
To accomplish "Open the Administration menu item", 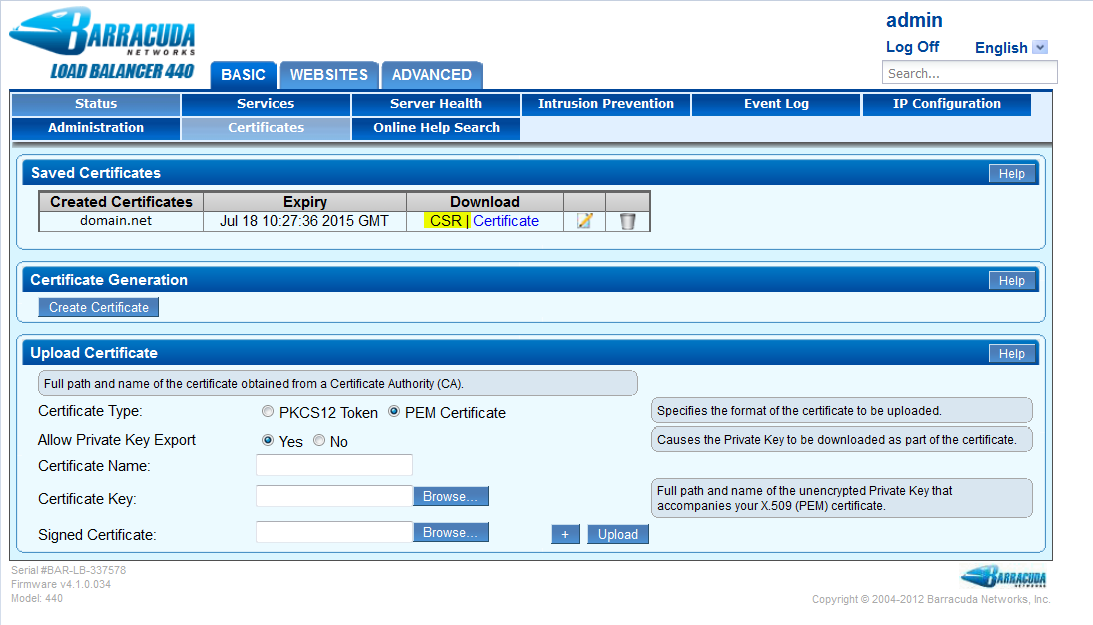I will point(96,128).
